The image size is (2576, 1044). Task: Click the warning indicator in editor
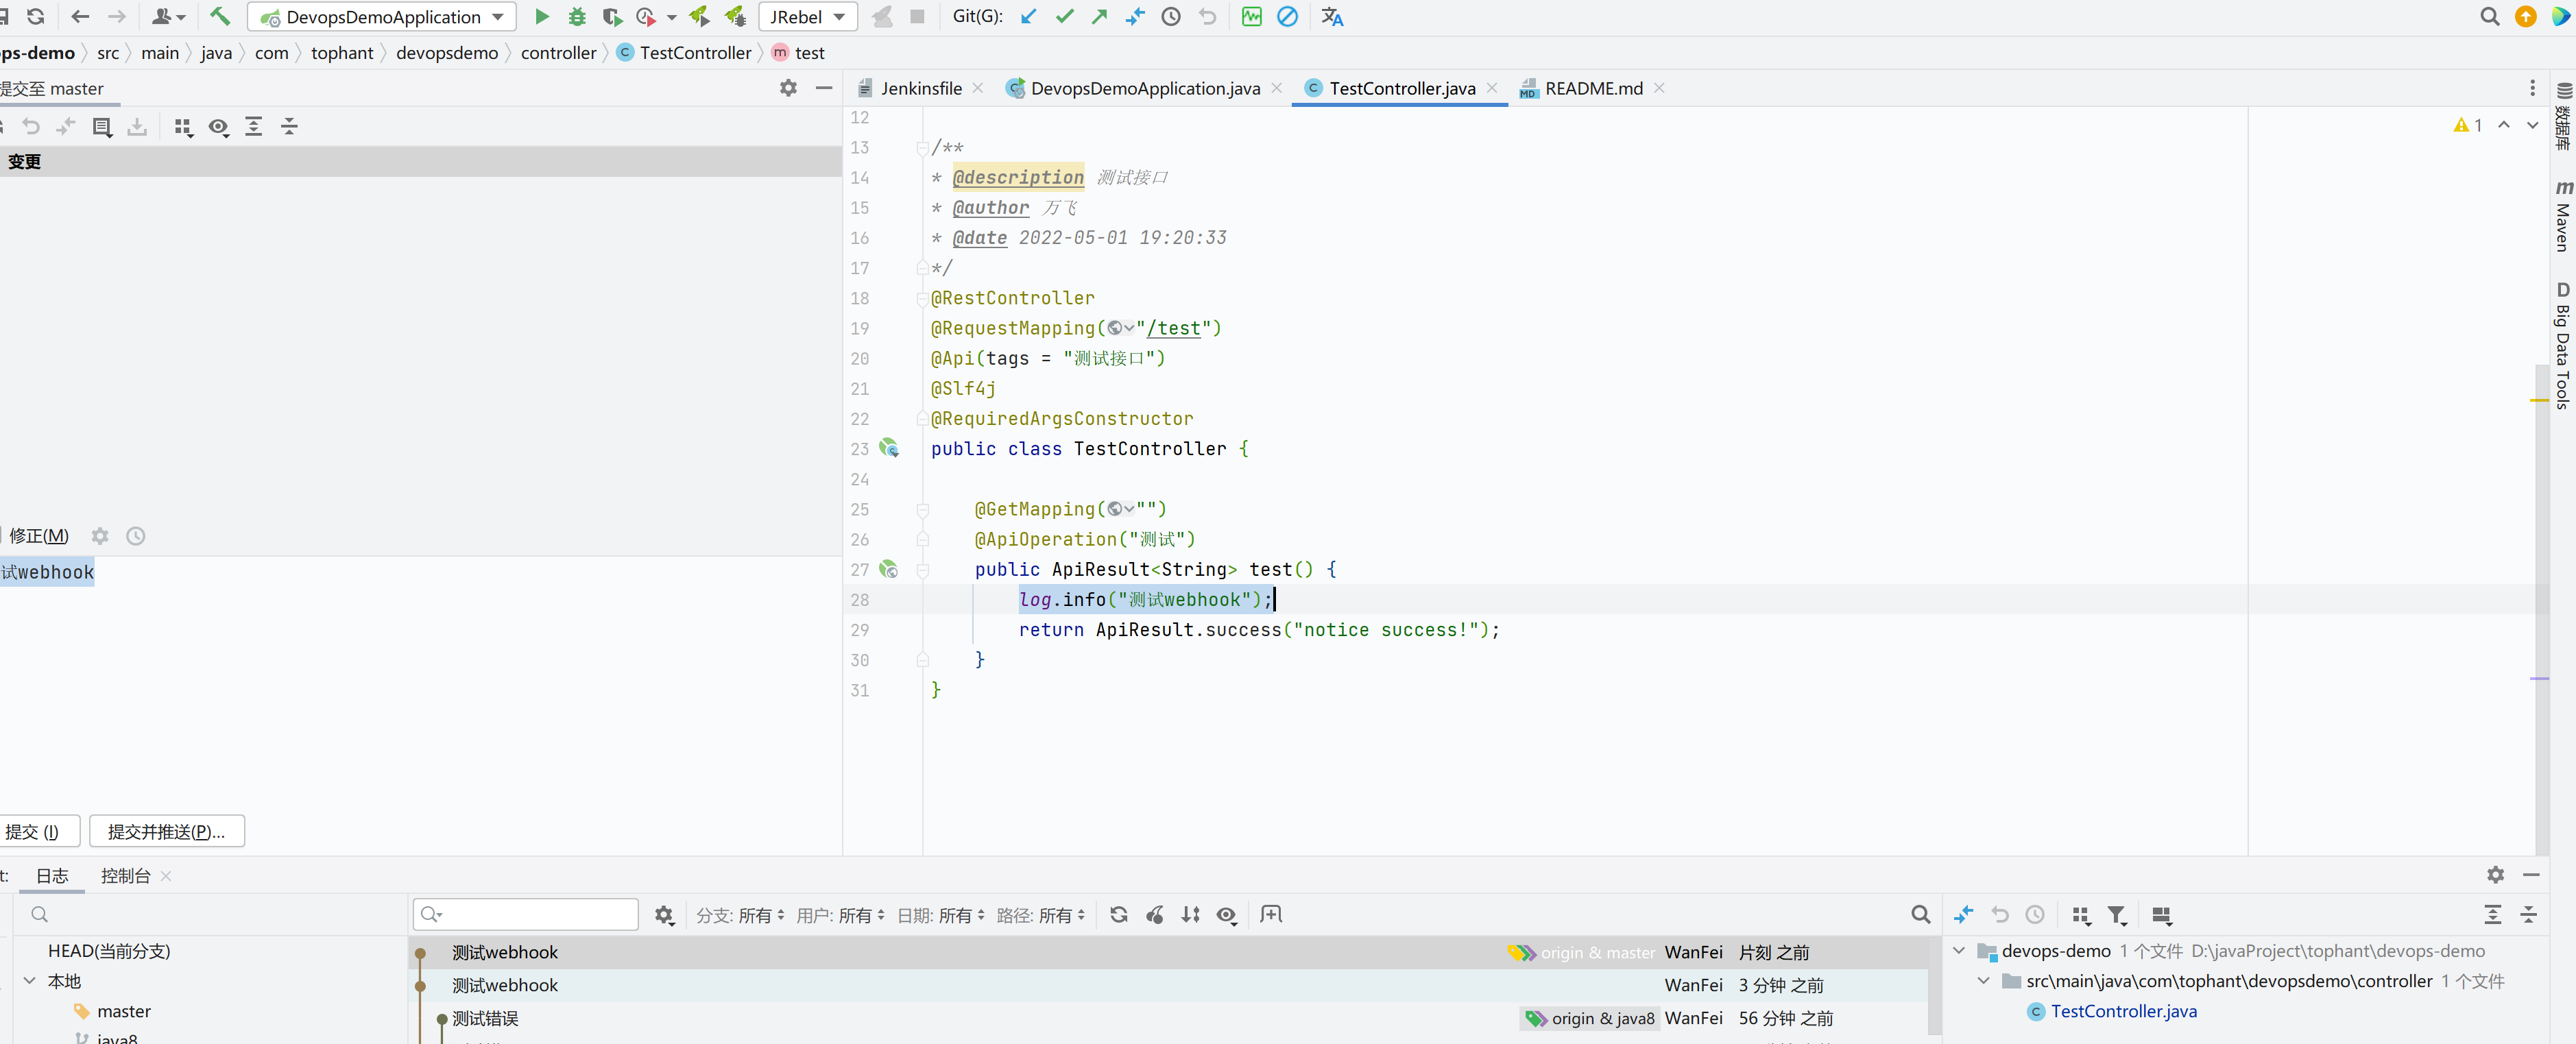2468,125
